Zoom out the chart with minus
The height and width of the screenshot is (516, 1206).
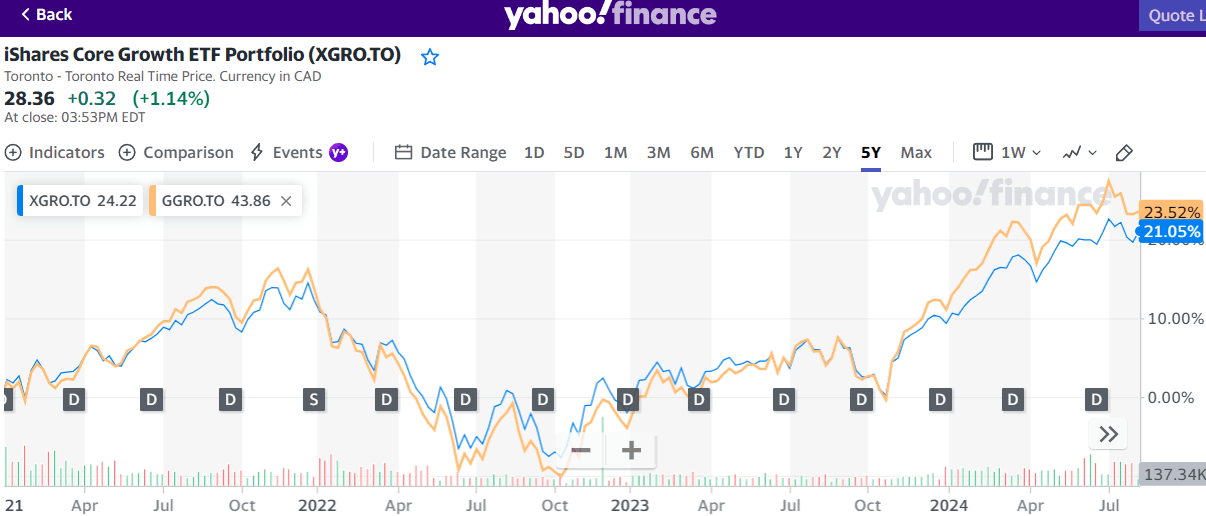click(581, 450)
